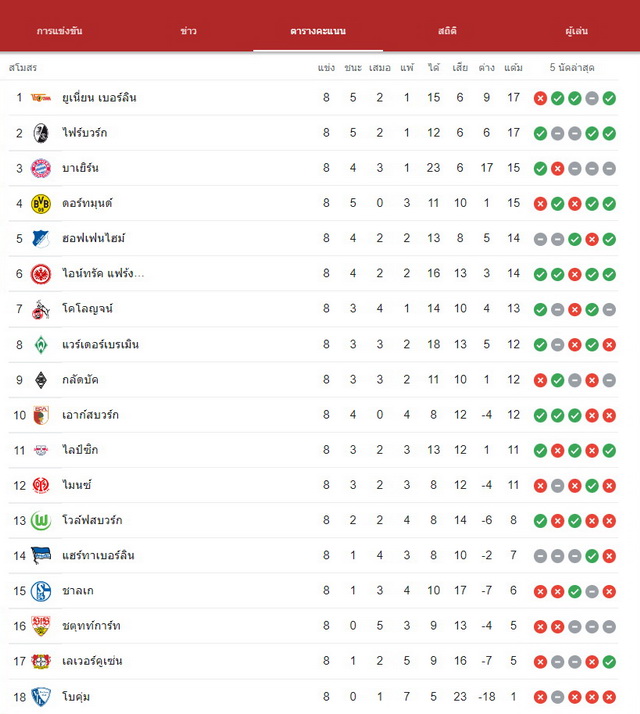
Task: Open the ข่าว news tab
Action: pos(188,31)
